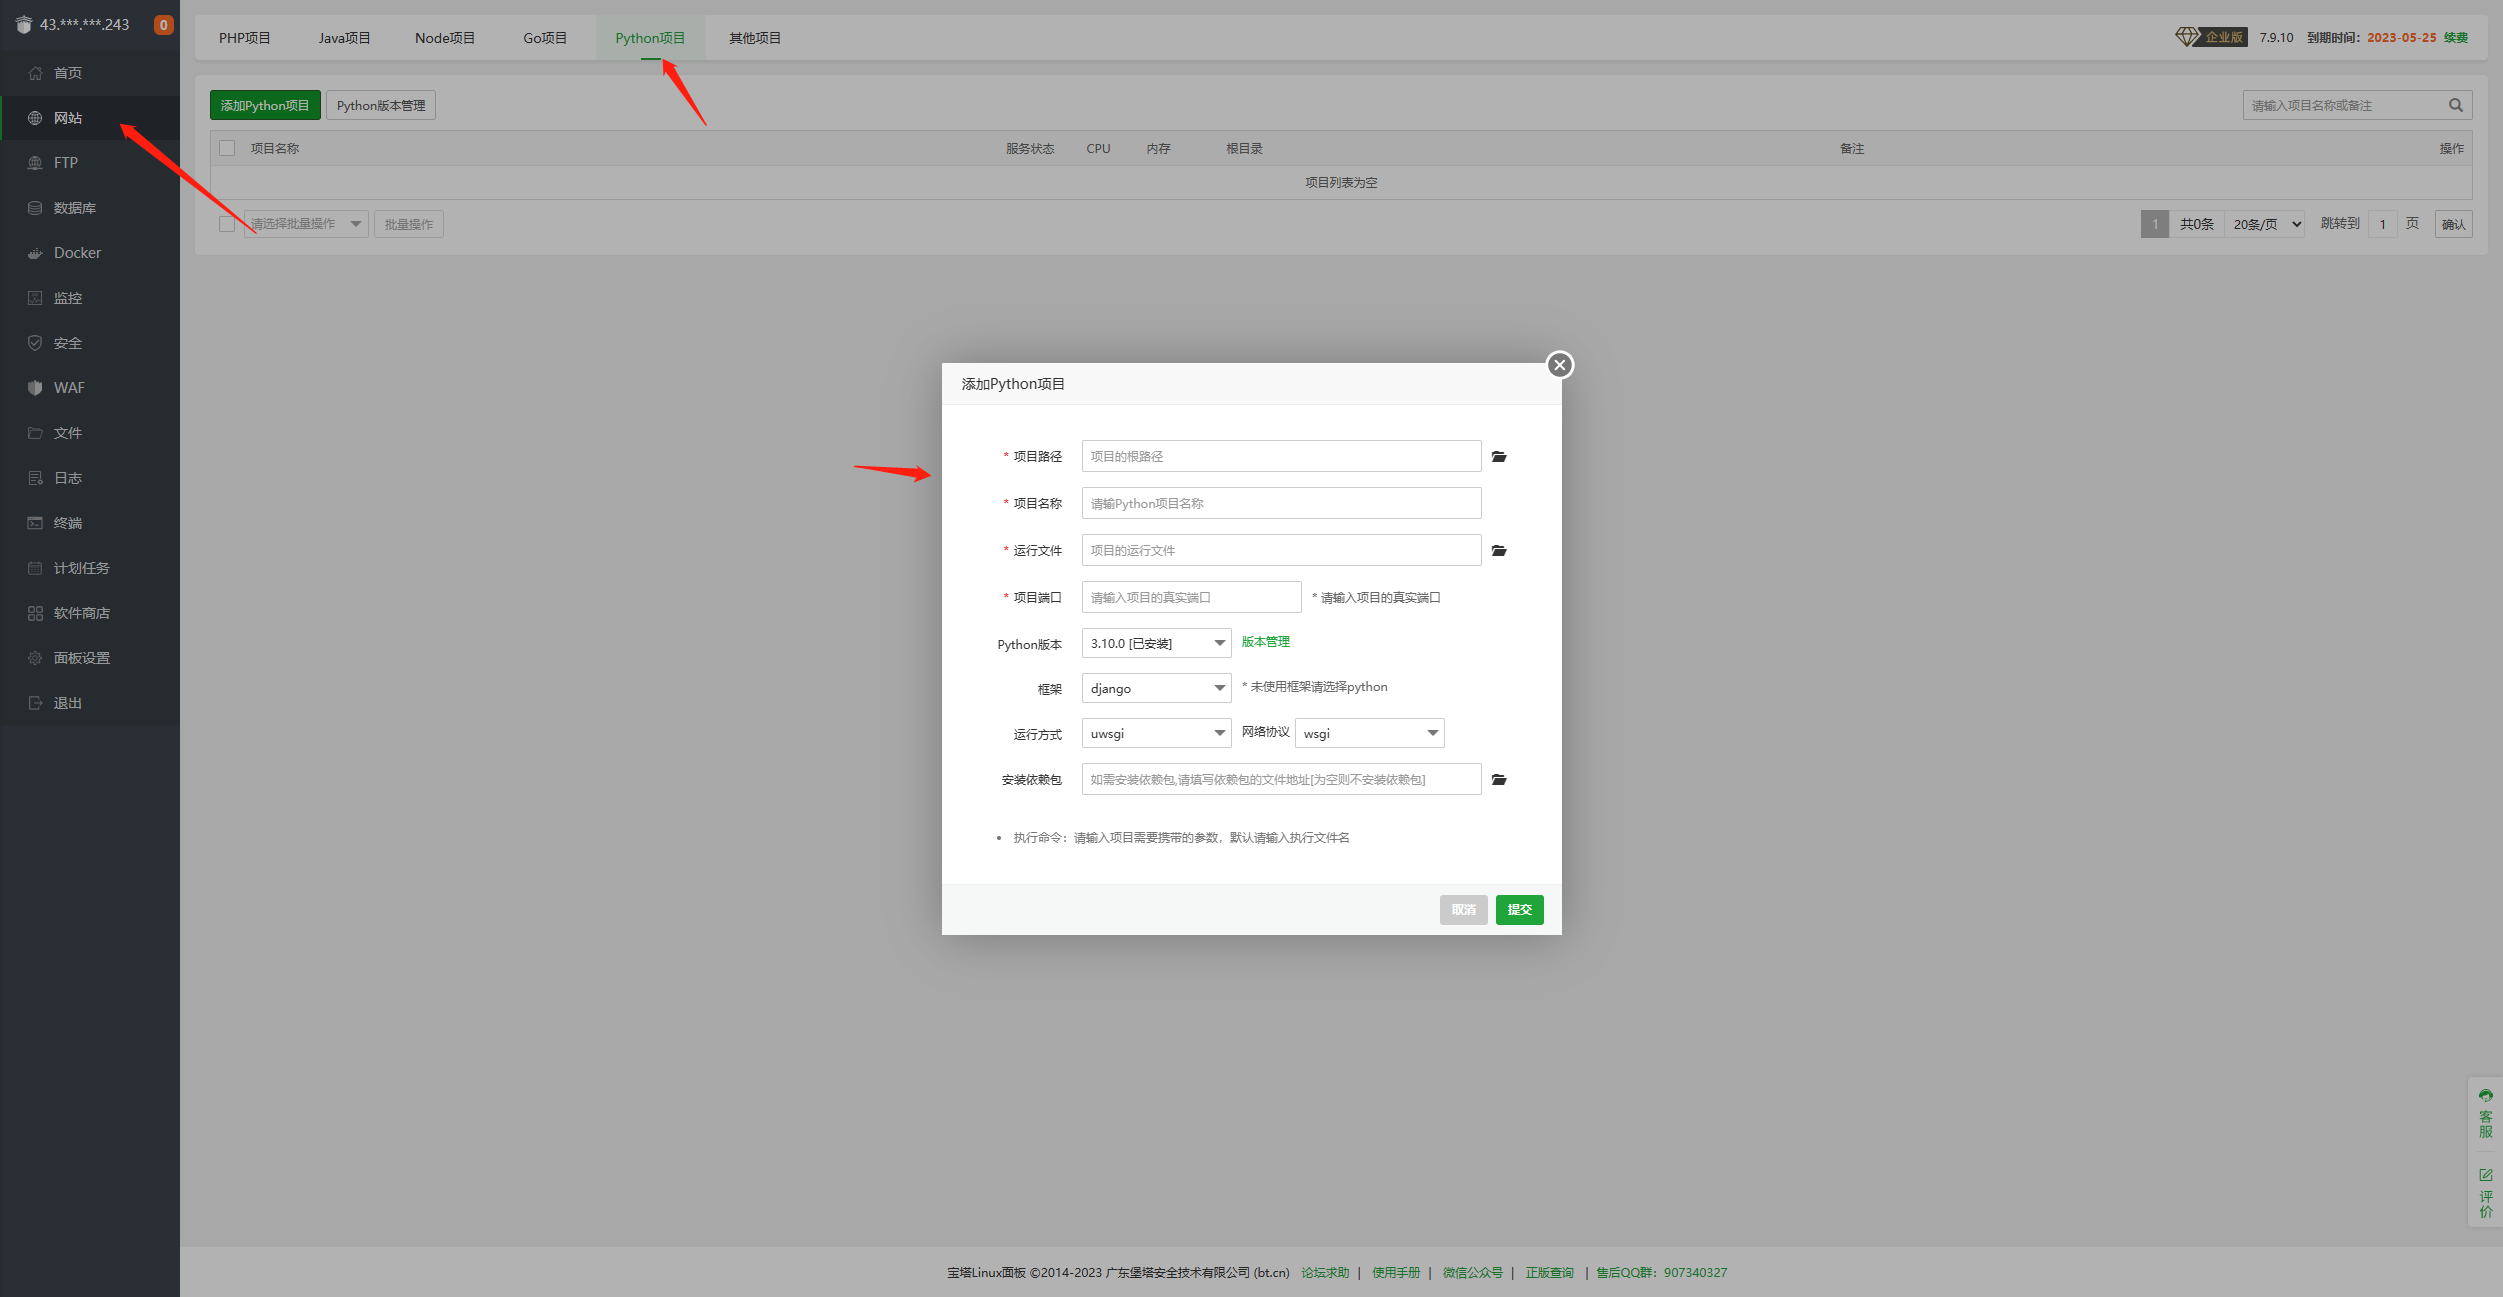2503x1297 pixels.
Task: Open the 微信公众号 footer link
Action: click(1472, 1273)
